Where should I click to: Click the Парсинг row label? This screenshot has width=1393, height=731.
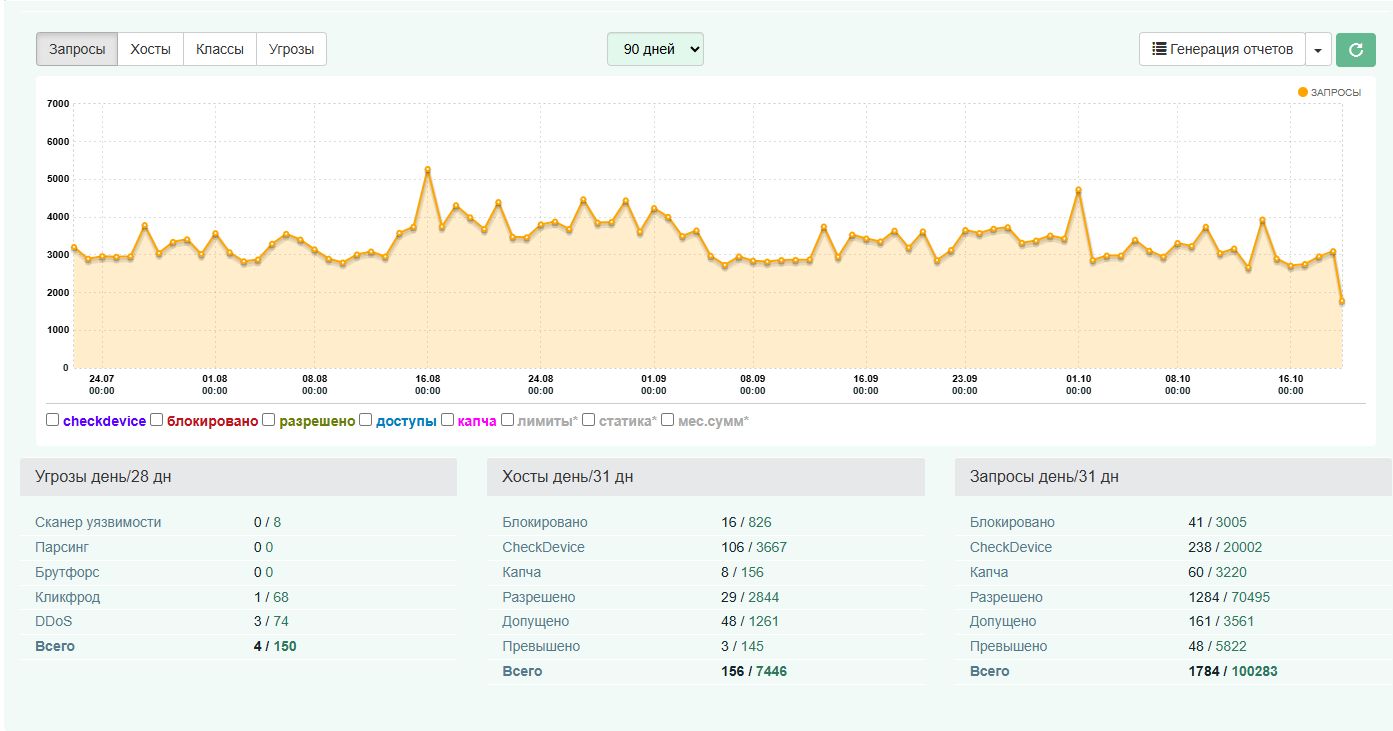64,547
